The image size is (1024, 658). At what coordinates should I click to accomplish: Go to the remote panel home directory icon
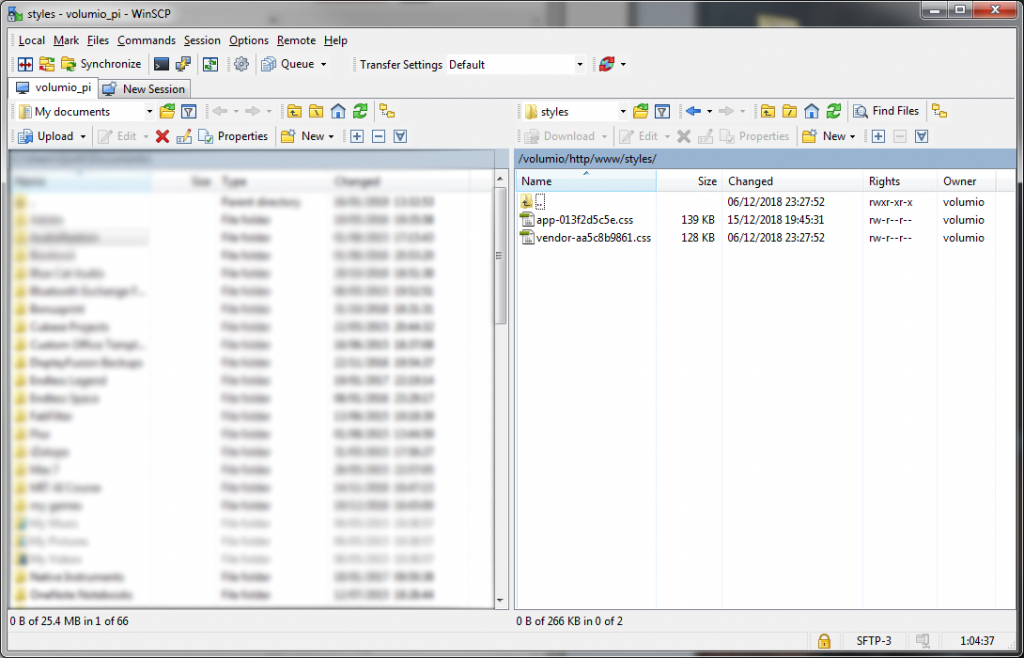pos(811,112)
